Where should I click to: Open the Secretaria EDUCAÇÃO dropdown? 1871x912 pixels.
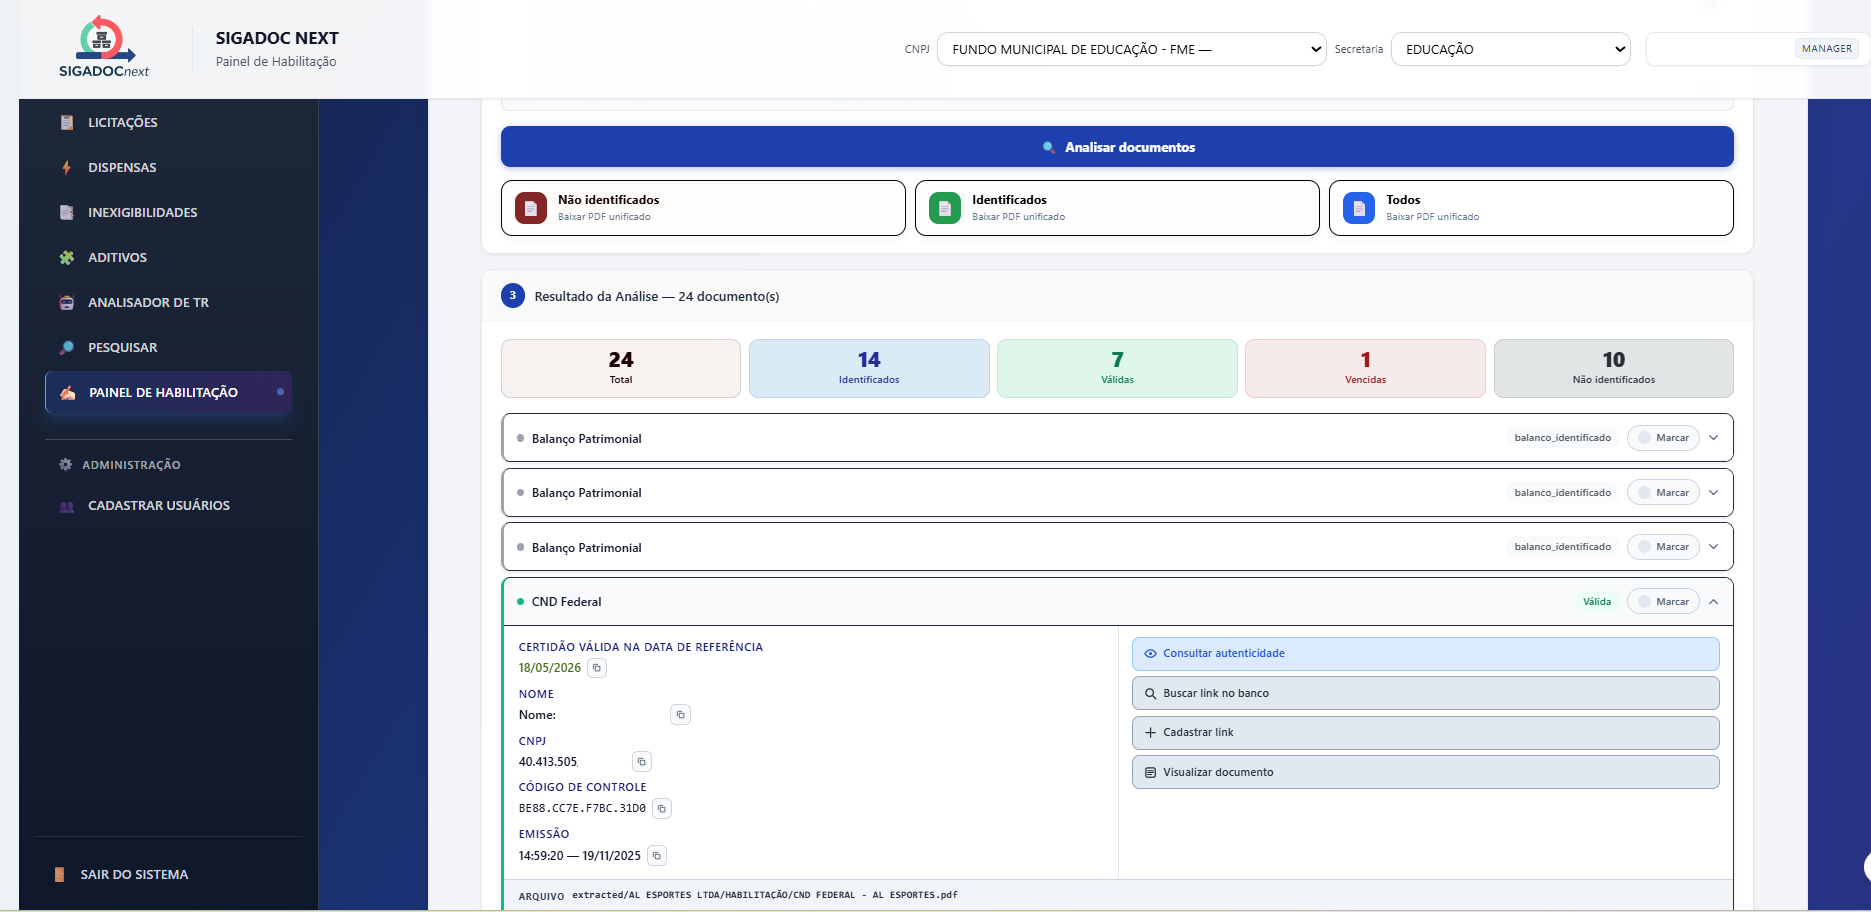pos(1510,49)
